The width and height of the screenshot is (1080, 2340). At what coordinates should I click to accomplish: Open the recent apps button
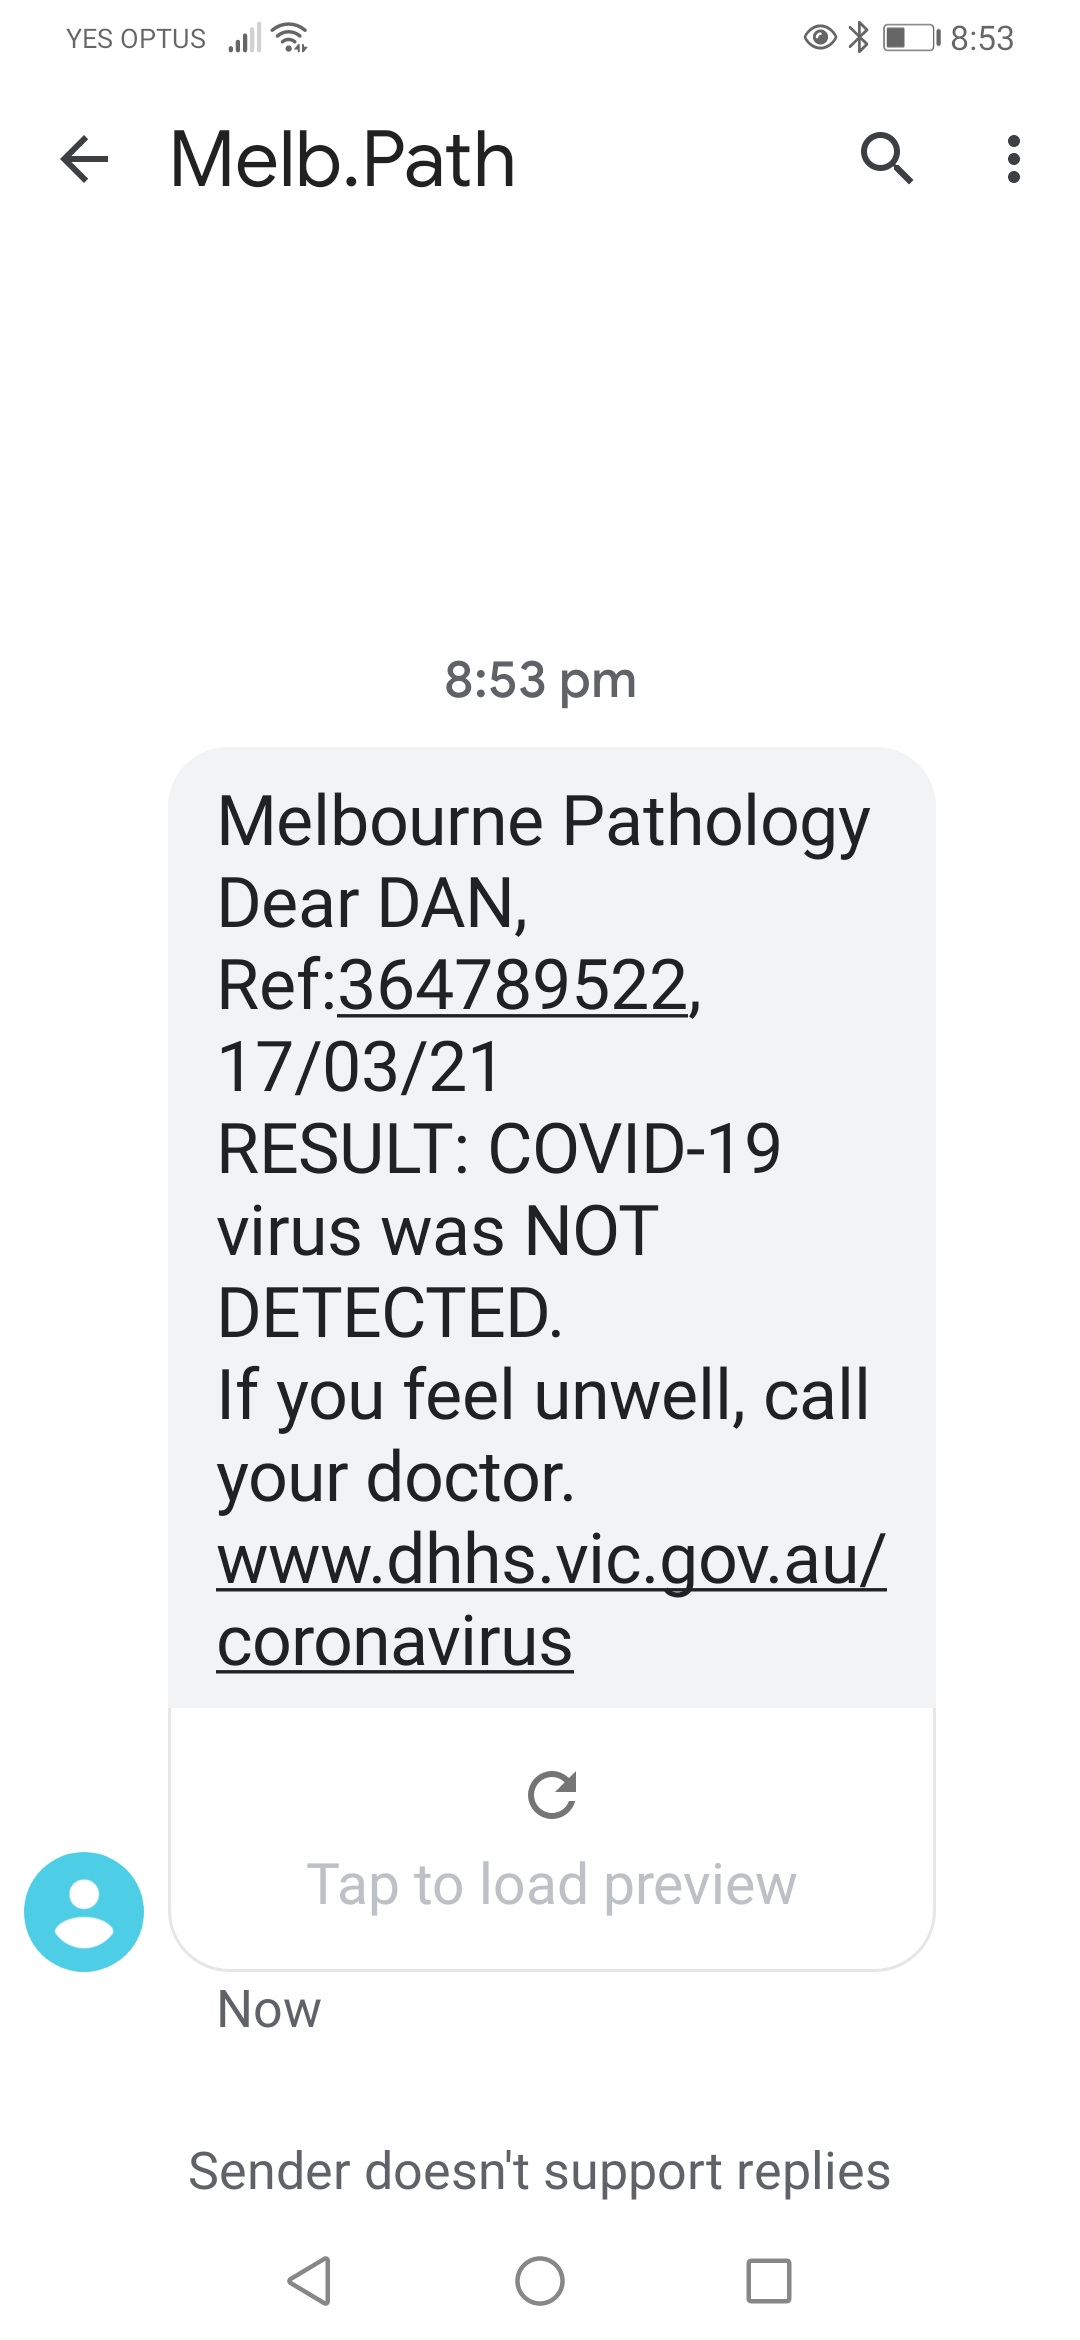[768, 2281]
